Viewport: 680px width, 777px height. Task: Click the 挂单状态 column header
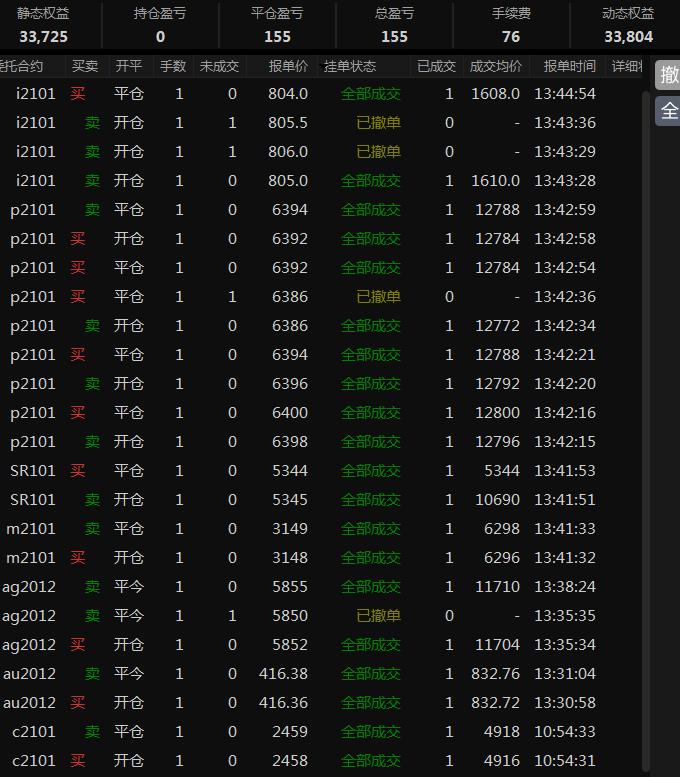pyautogui.click(x=350, y=66)
